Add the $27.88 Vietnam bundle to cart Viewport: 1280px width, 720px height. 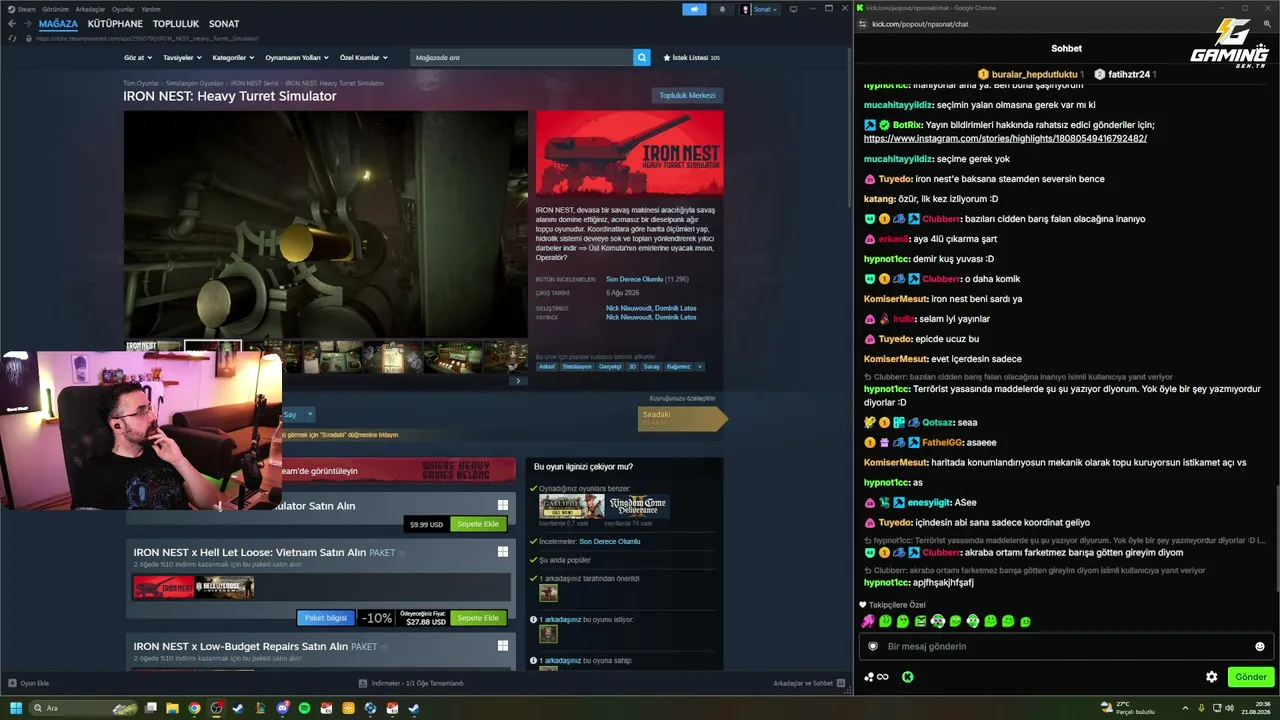tap(478, 618)
